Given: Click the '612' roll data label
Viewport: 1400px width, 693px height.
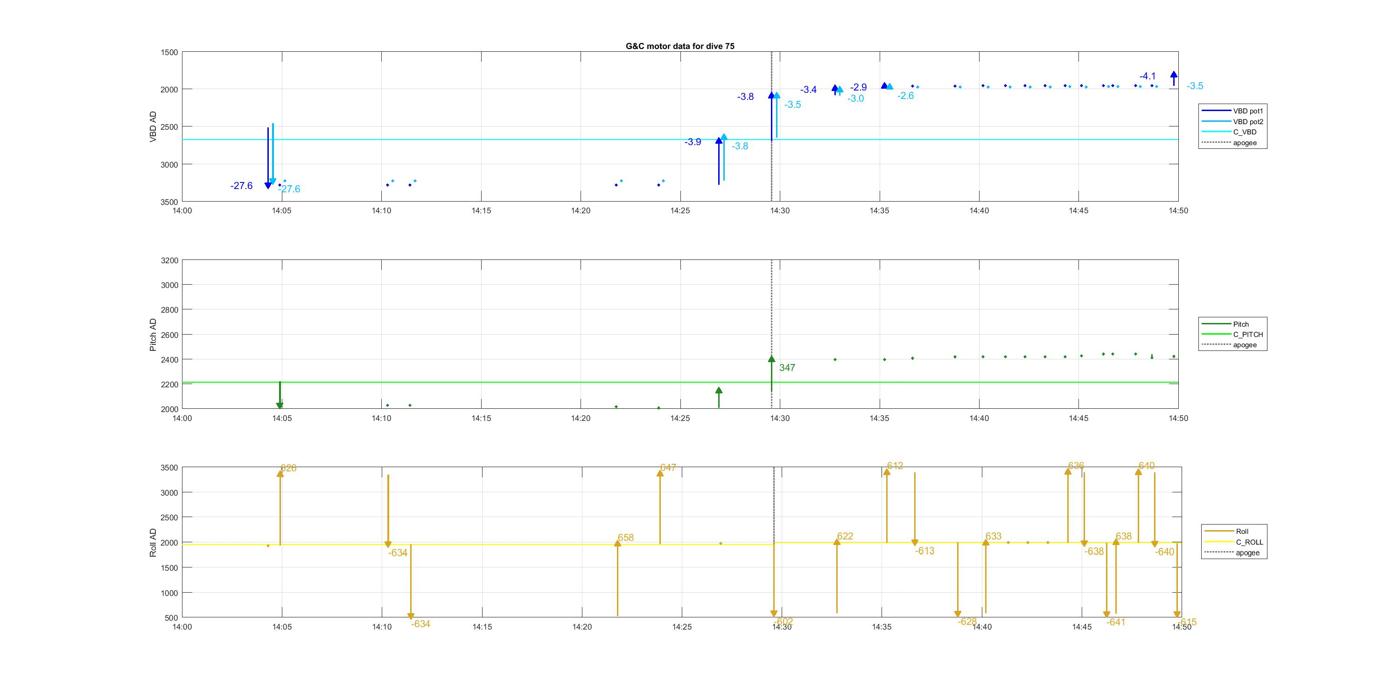Looking at the screenshot, I should click(x=895, y=466).
